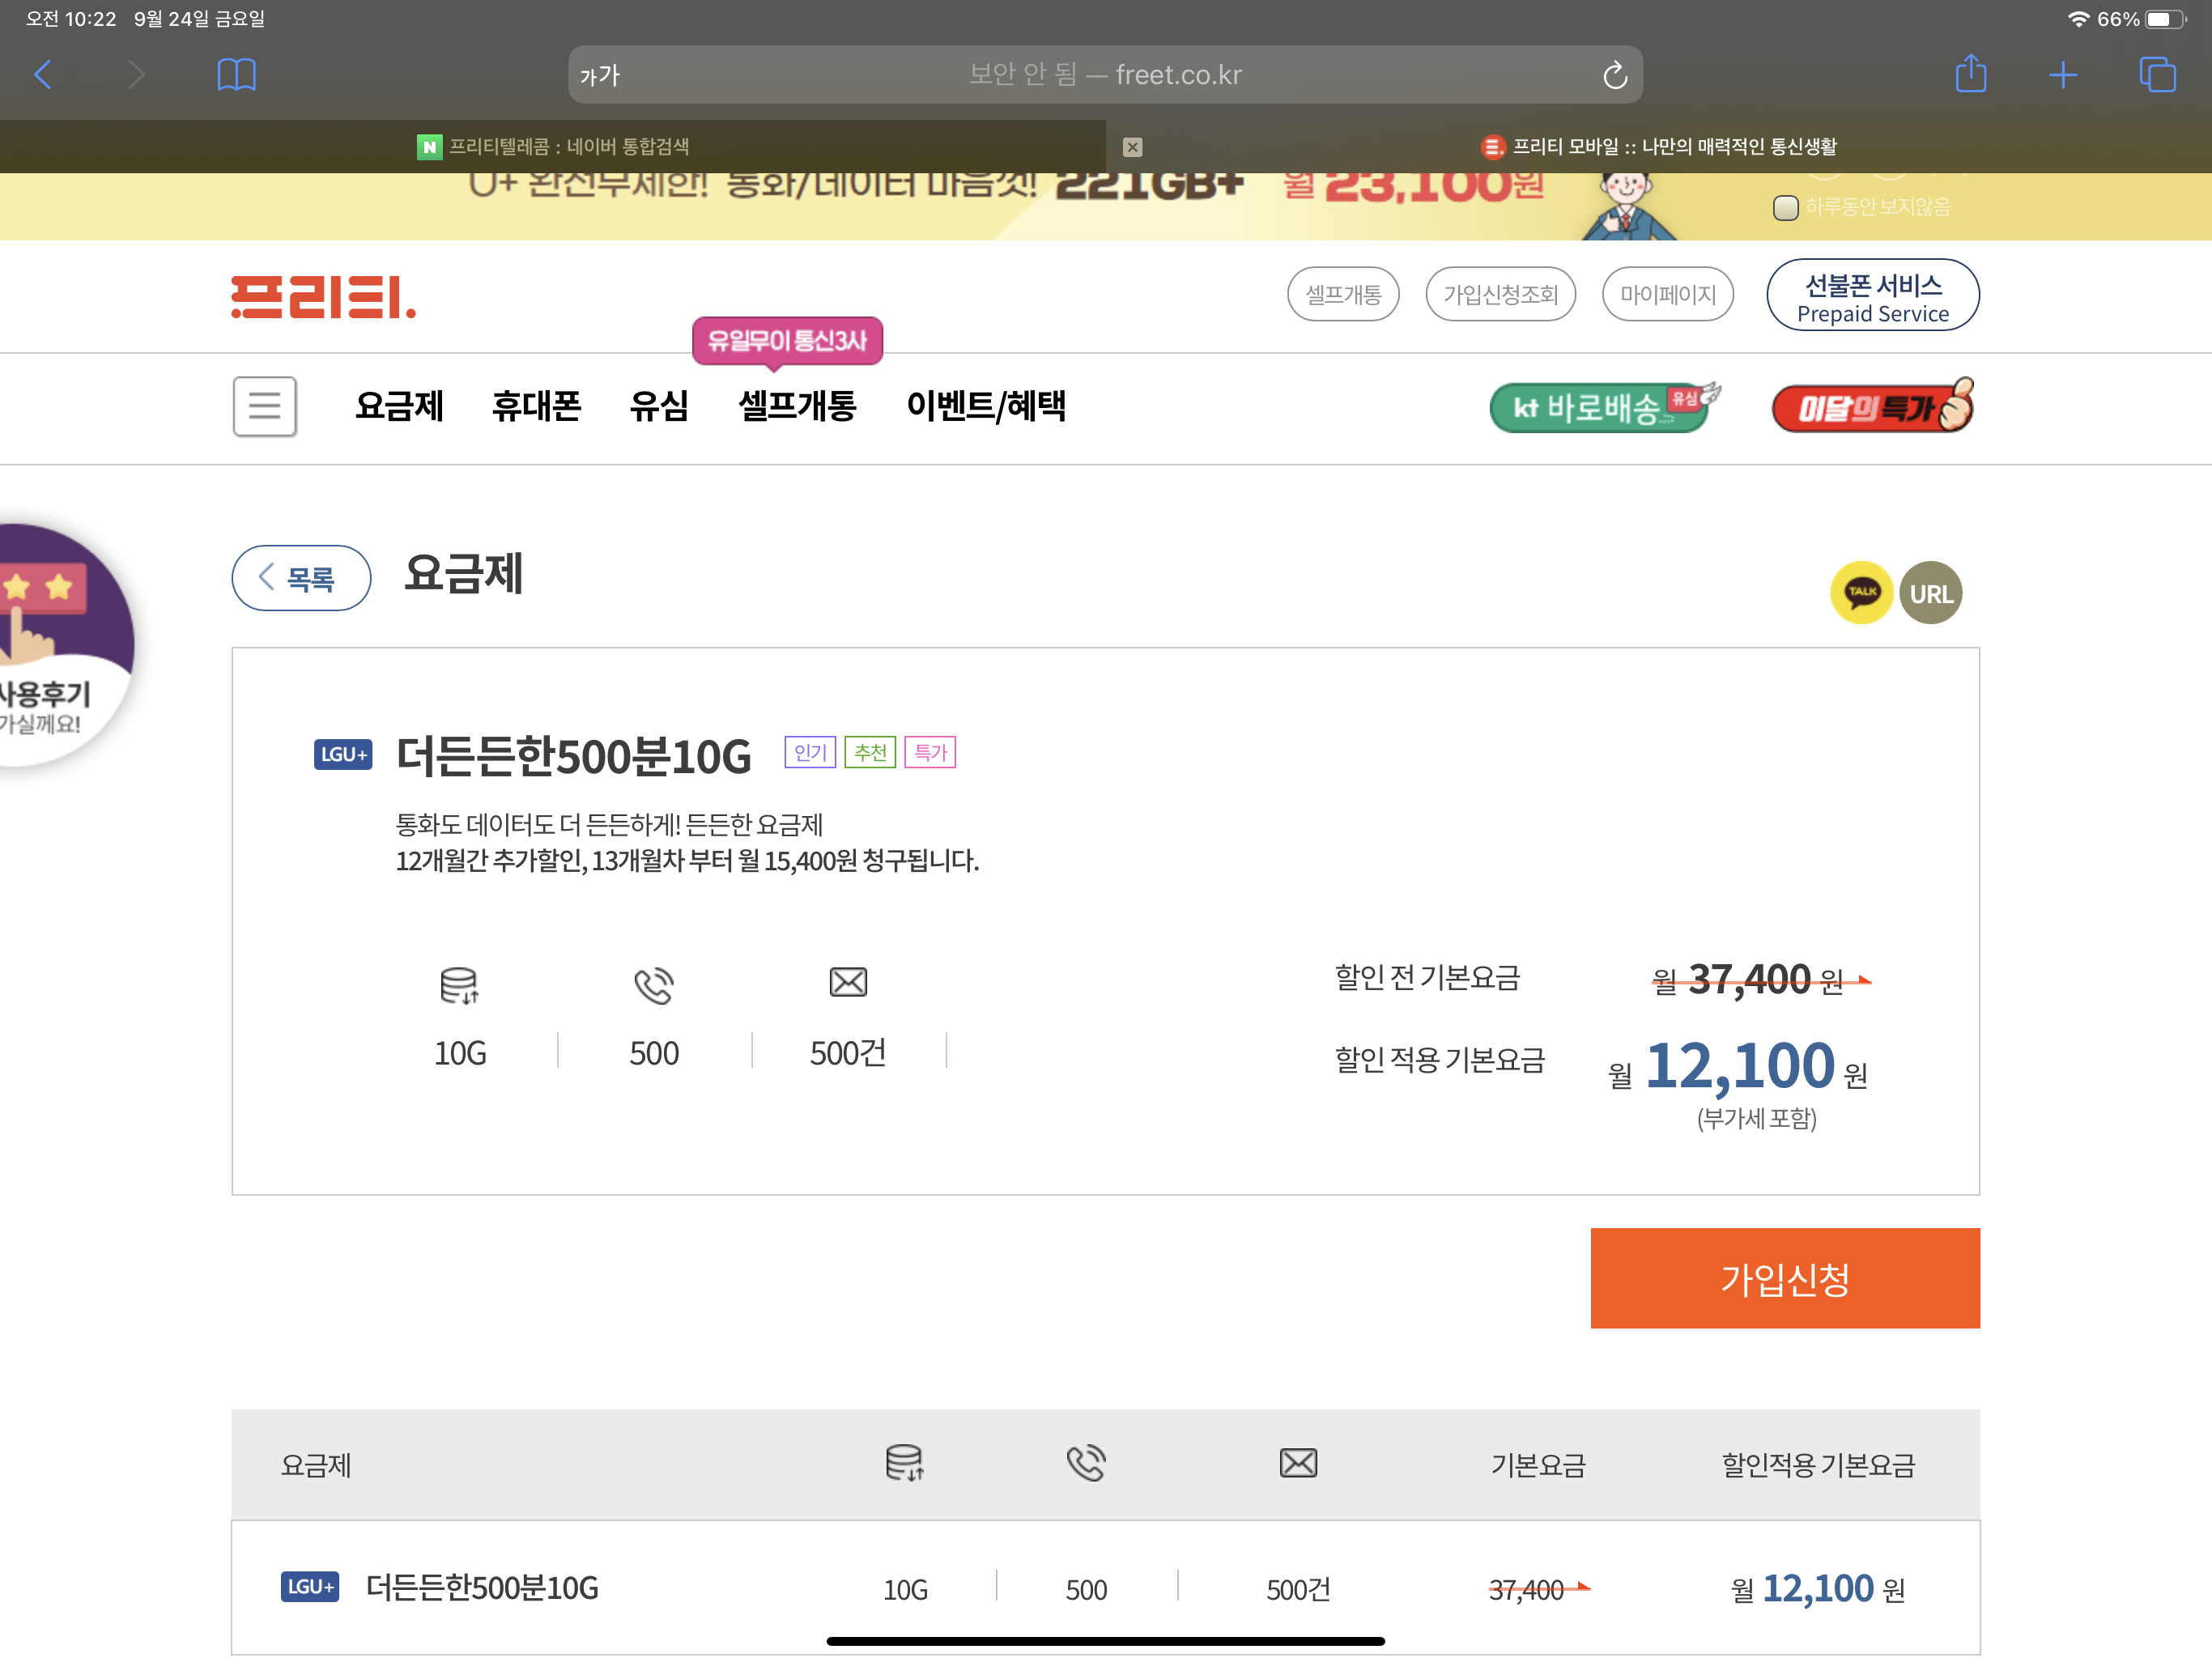Select 더든든한500분10G row in table
Image resolution: width=2212 pixels, height=1658 pixels.
point(1106,1588)
